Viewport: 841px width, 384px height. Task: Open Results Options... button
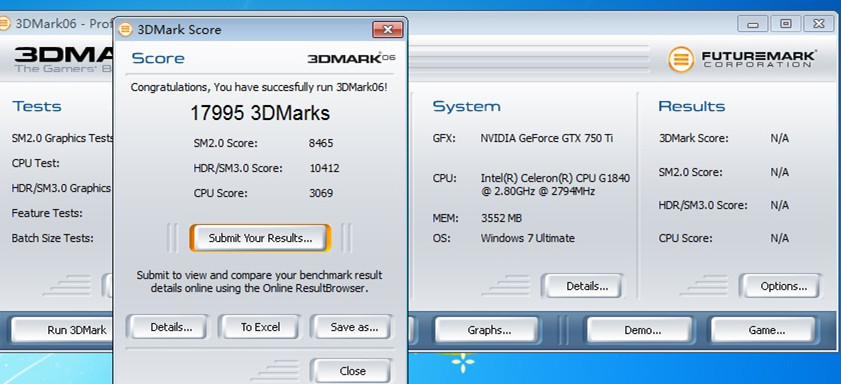click(784, 286)
